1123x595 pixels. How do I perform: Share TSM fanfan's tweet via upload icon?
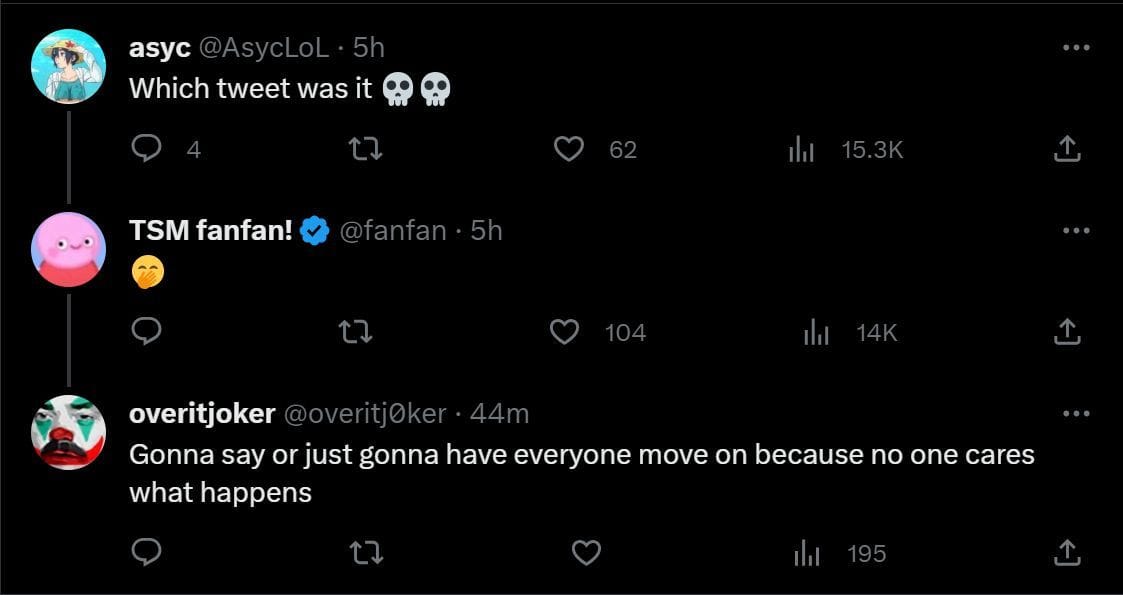click(x=1067, y=332)
